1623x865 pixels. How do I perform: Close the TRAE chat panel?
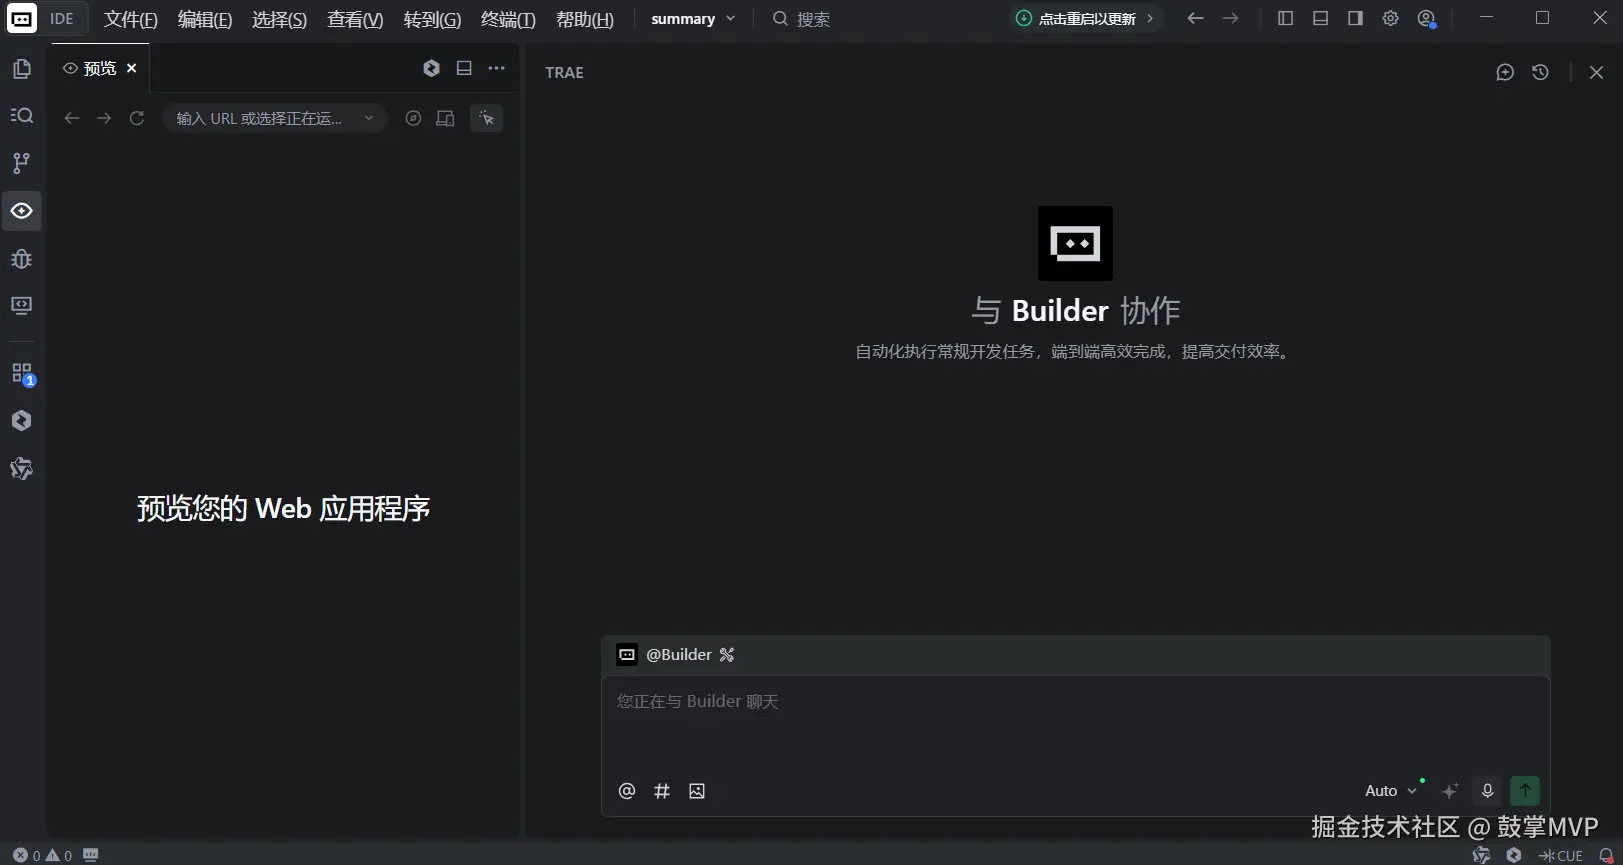coord(1596,72)
